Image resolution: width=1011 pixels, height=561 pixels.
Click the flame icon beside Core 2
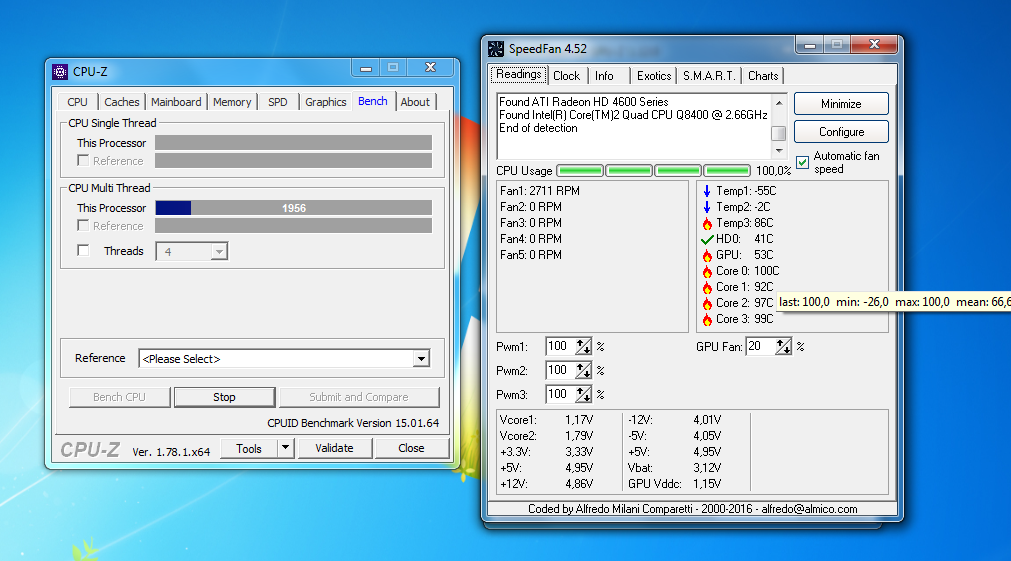pos(707,303)
